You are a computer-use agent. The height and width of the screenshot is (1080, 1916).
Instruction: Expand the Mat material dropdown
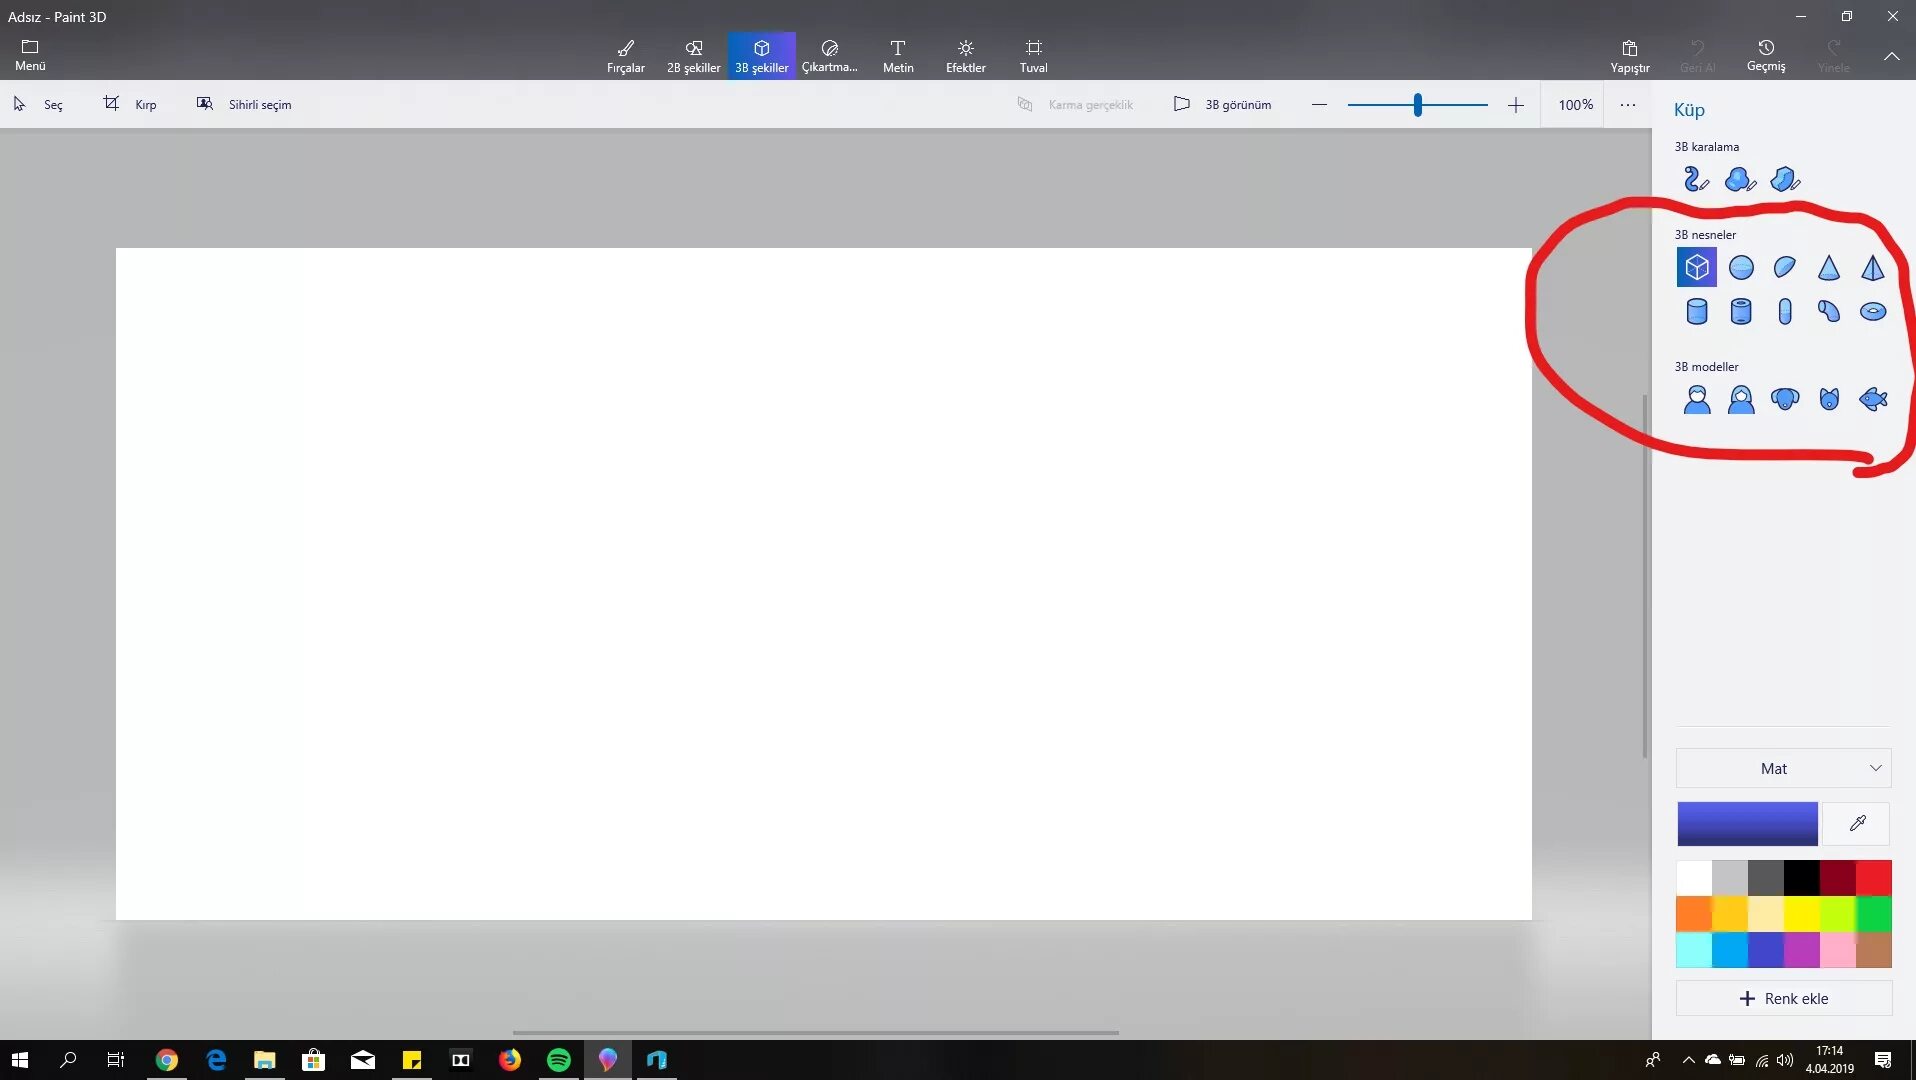click(x=1784, y=768)
